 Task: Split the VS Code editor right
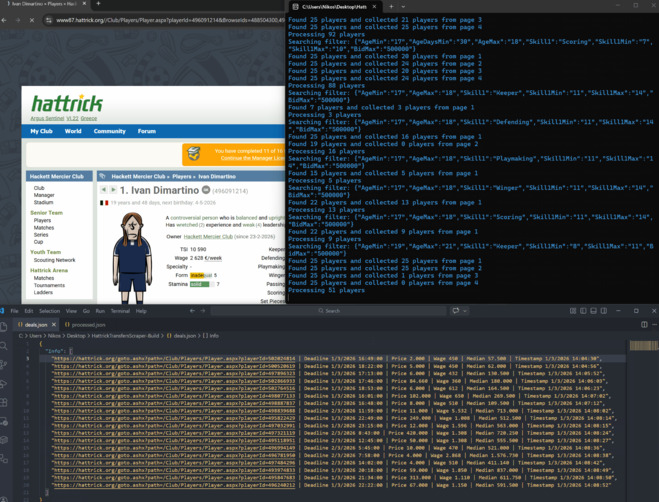(x=644, y=325)
